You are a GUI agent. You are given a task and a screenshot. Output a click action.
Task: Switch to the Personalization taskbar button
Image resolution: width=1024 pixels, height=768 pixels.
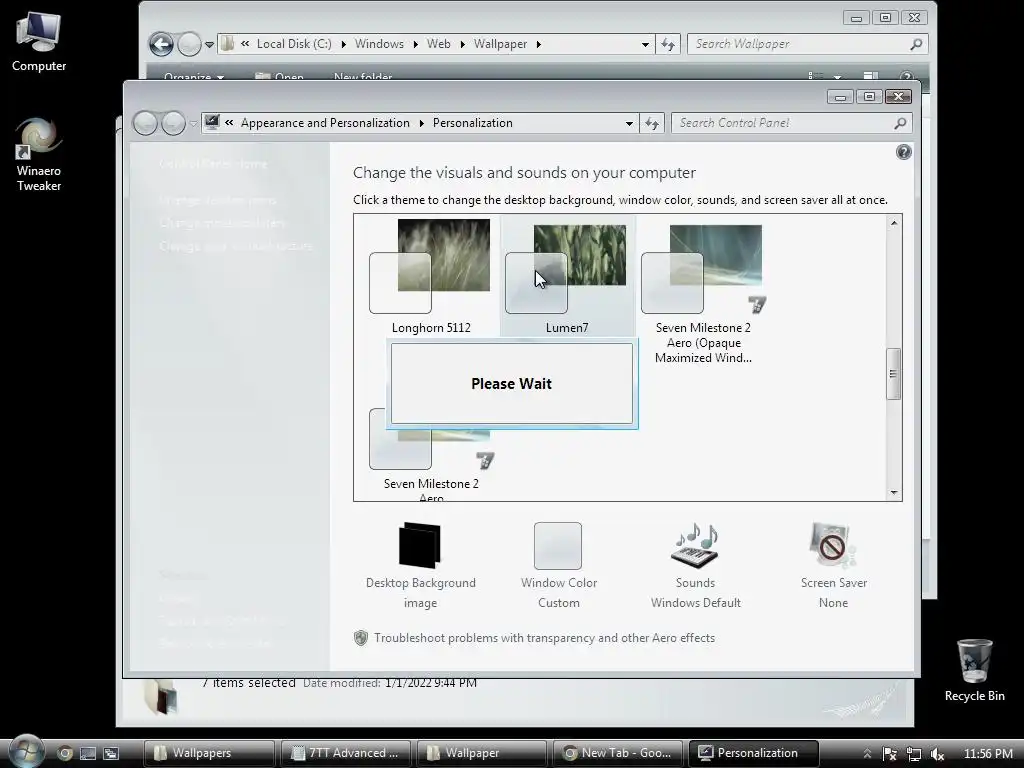[x=754, y=753]
